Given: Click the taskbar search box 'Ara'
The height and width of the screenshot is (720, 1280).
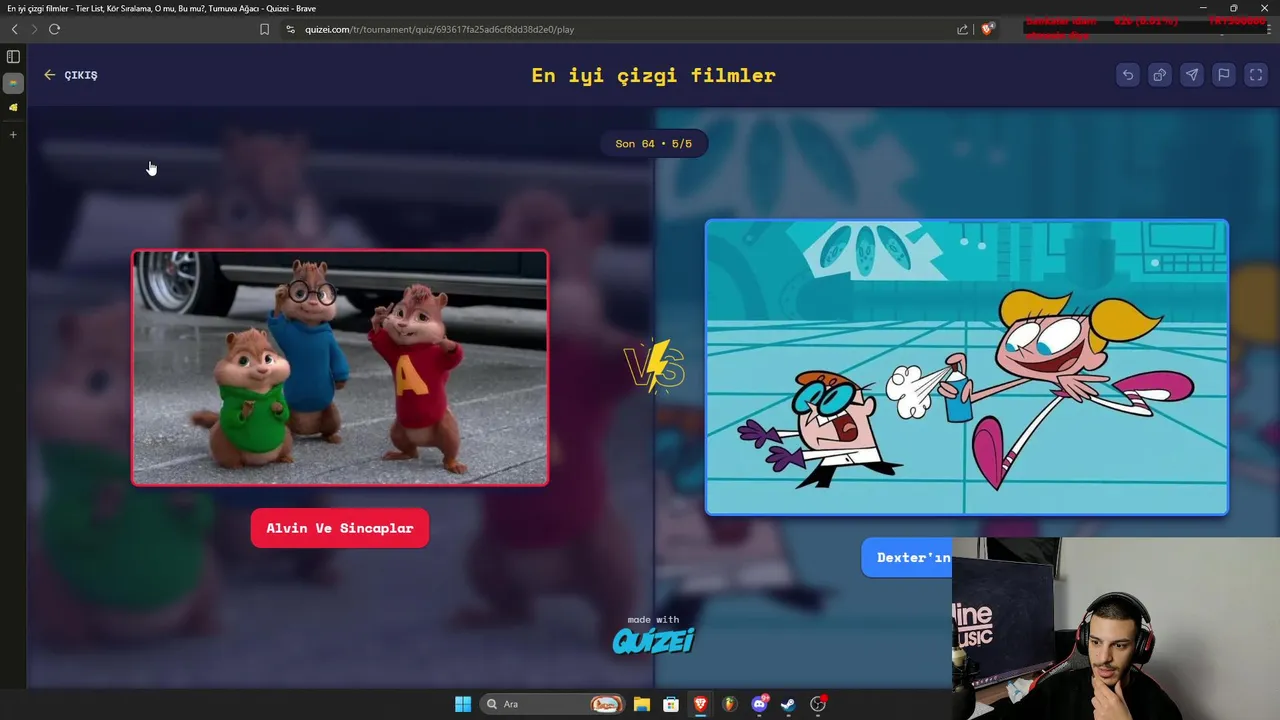Looking at the screenshot, I should pos(552,704).
